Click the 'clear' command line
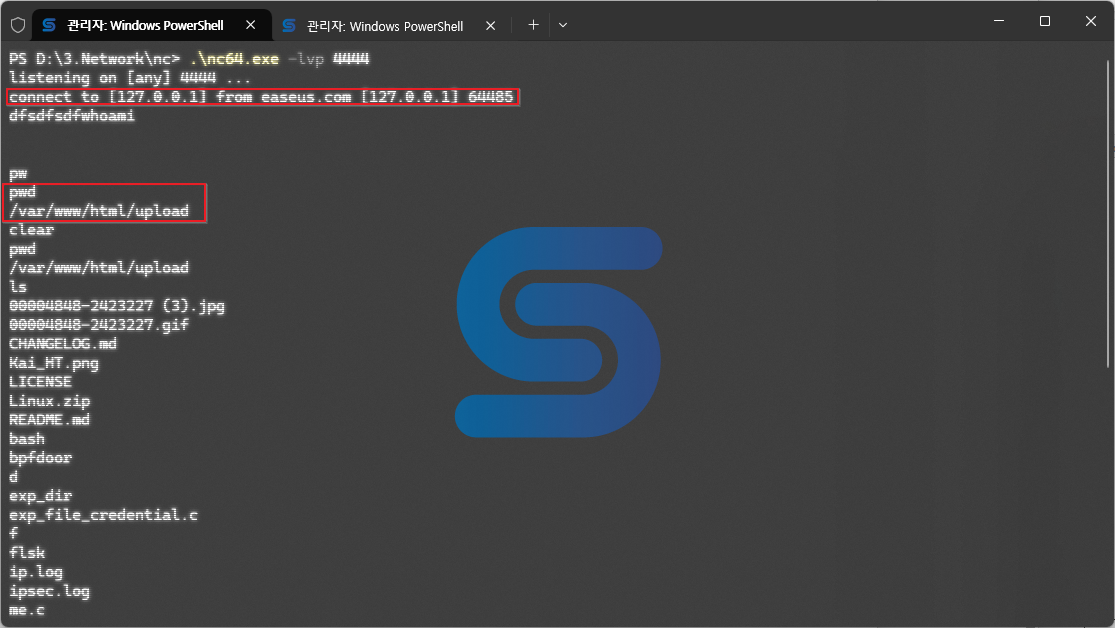The image size is (1115, 628). (x=31, y=230)
